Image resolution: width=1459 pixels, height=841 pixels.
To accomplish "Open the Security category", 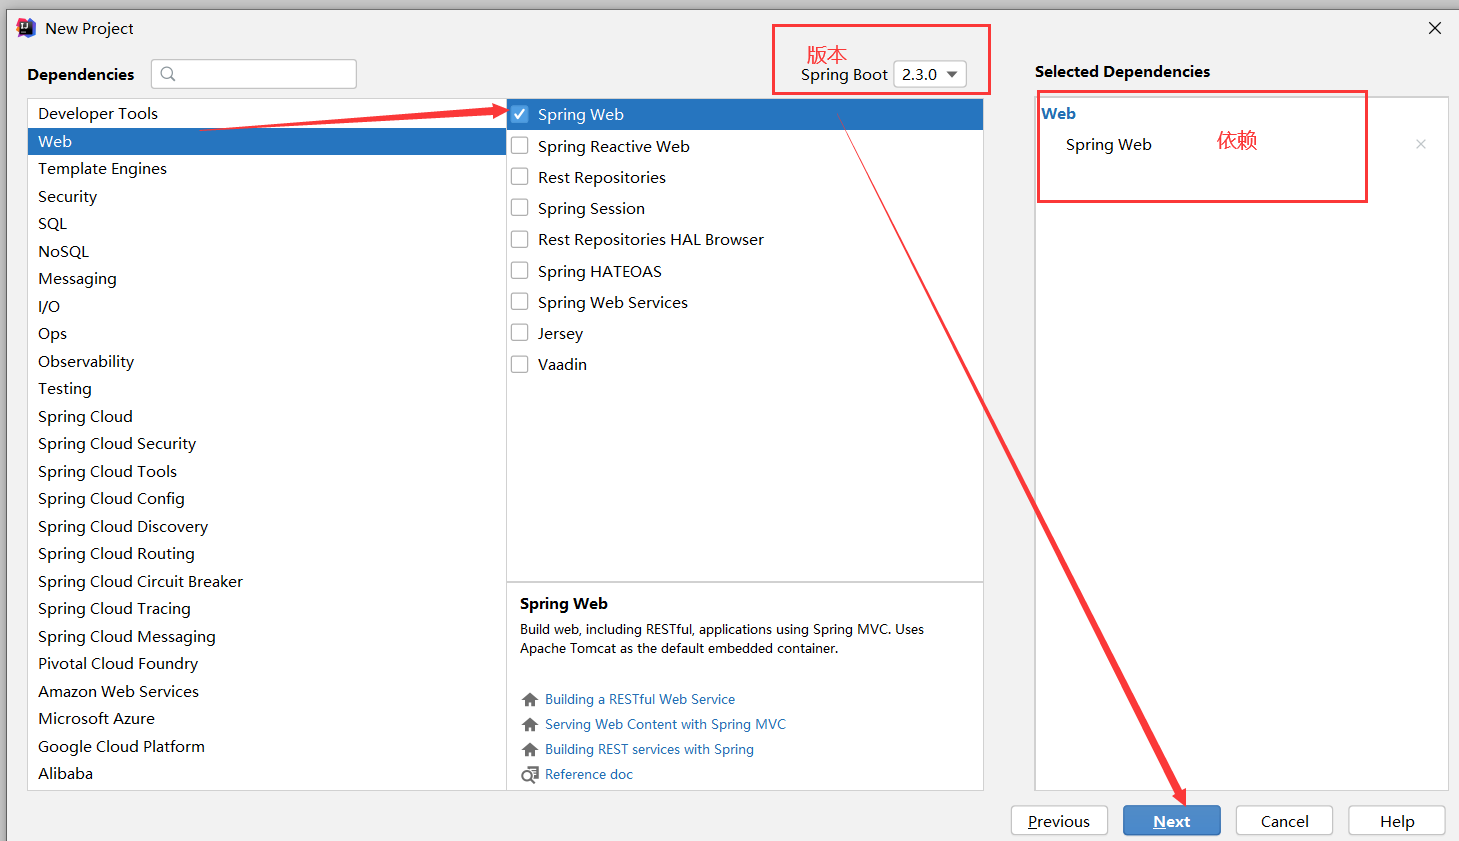I will click(x=267, y=196).
